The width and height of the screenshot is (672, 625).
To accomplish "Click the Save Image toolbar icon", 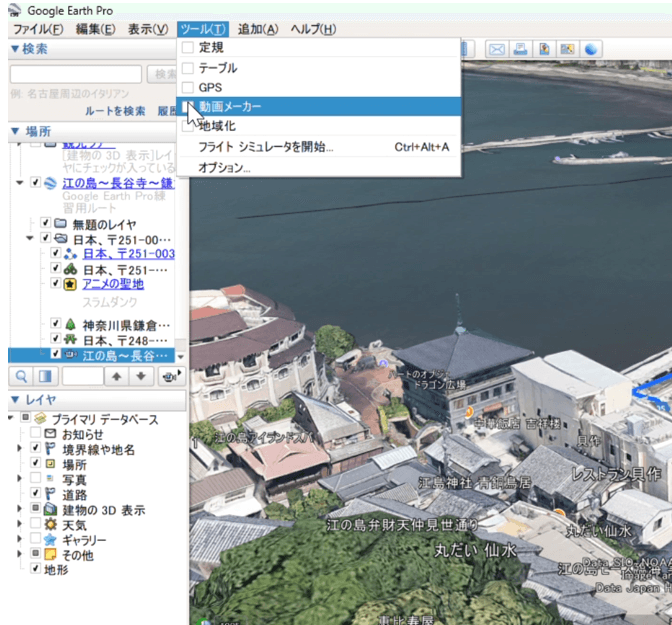I will click(x=544, y=49).
